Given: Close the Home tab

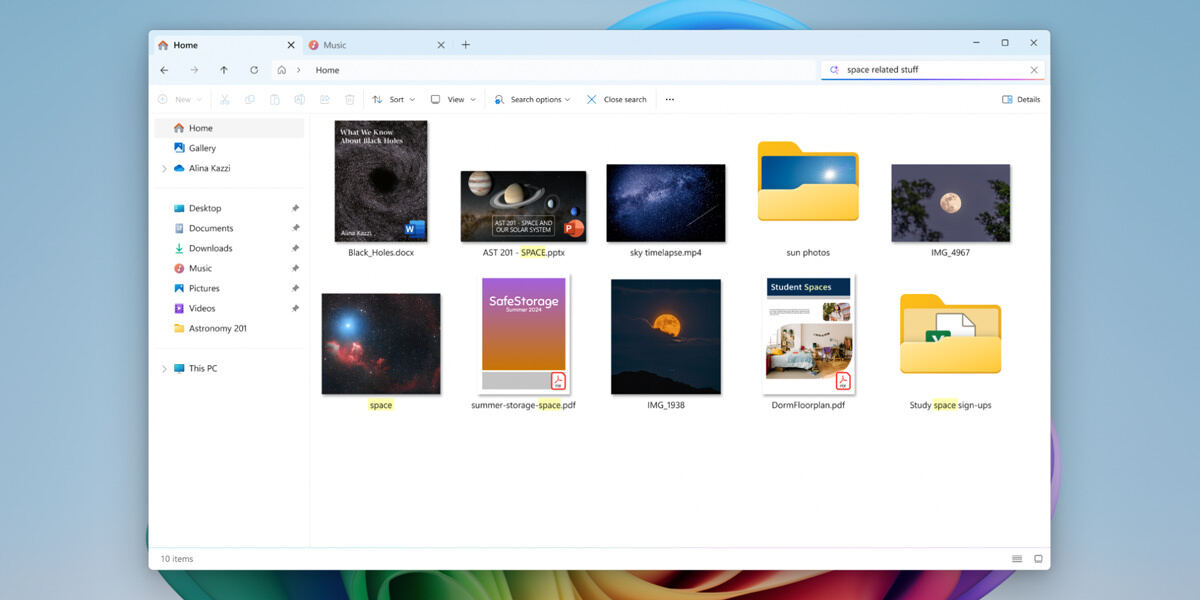Looking at the screenshot, I should tap(291, 45).
